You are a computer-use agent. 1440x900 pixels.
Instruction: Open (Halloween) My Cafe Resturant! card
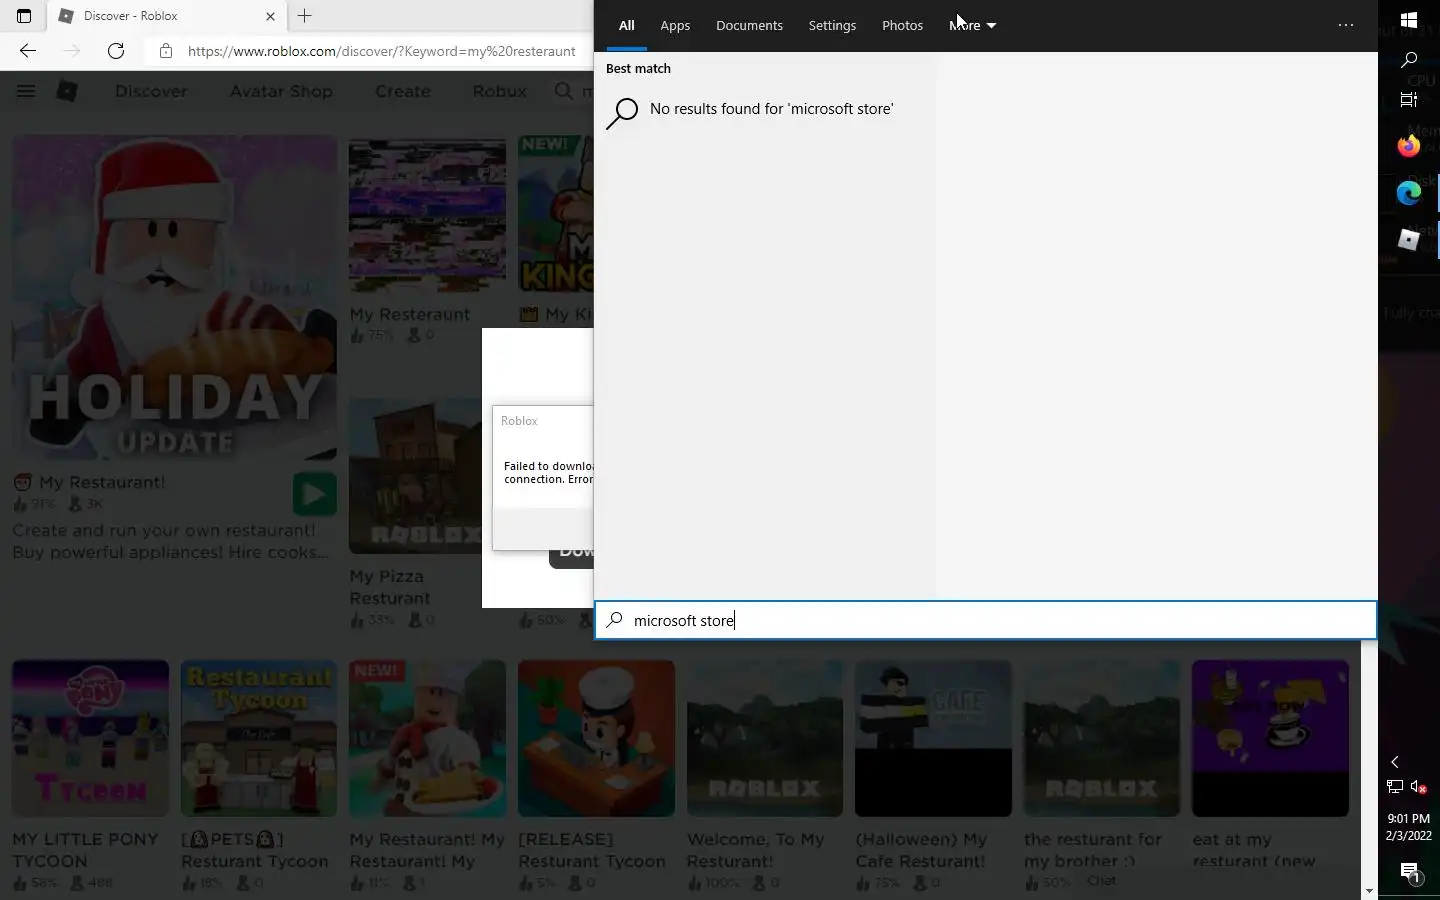coord(933,775)
